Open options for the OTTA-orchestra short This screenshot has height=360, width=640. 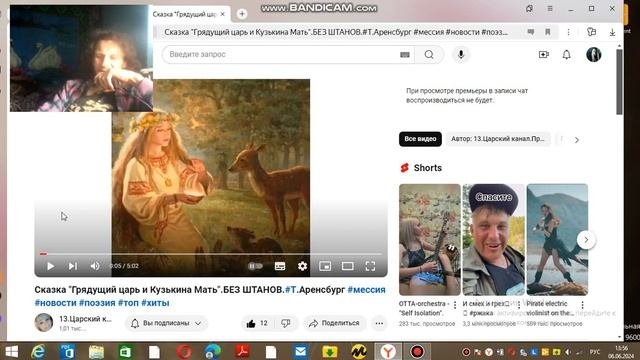(x=455, y=305)
